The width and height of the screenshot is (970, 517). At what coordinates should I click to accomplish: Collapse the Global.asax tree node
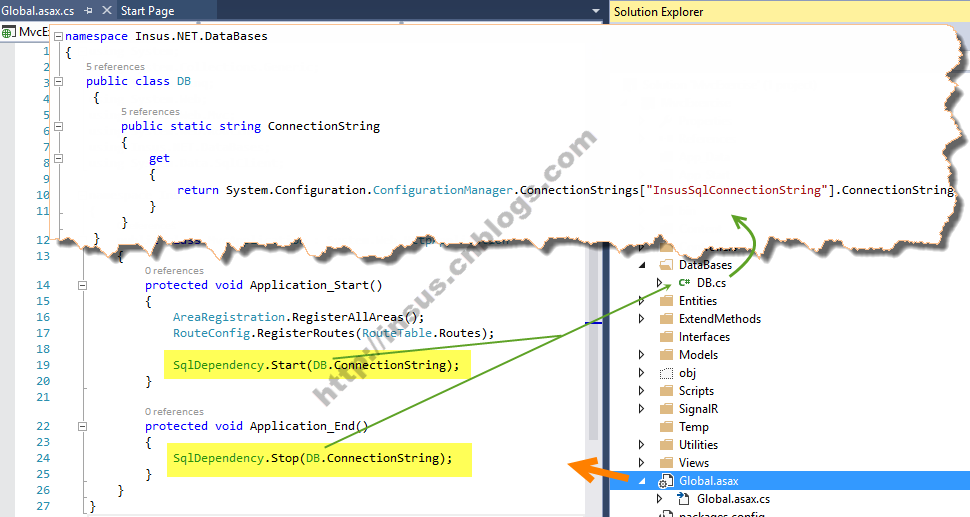point(642,481)
